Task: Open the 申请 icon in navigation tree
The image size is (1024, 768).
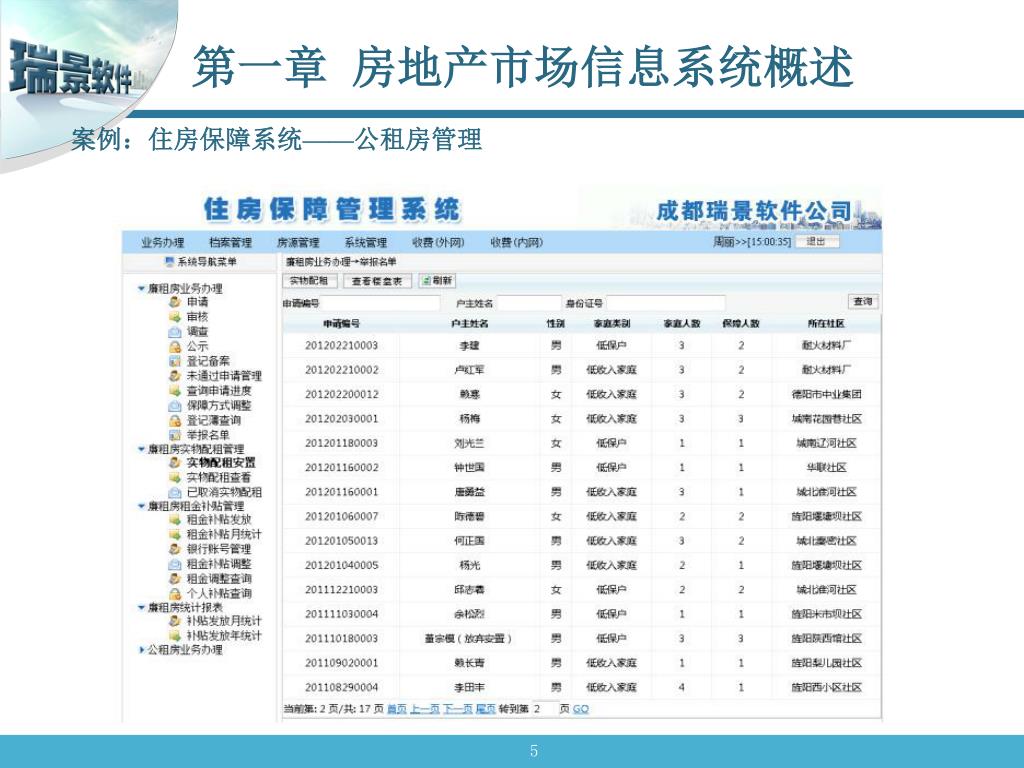Action: coord(174,302)
